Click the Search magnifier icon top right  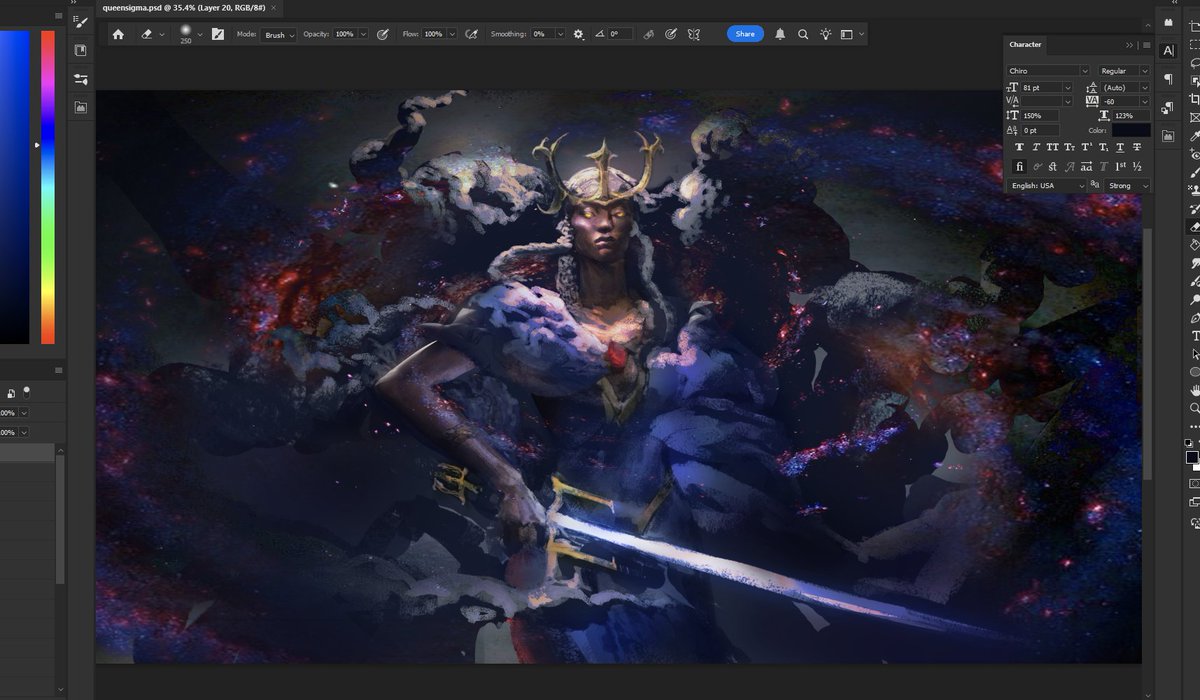tap(802, 33)
